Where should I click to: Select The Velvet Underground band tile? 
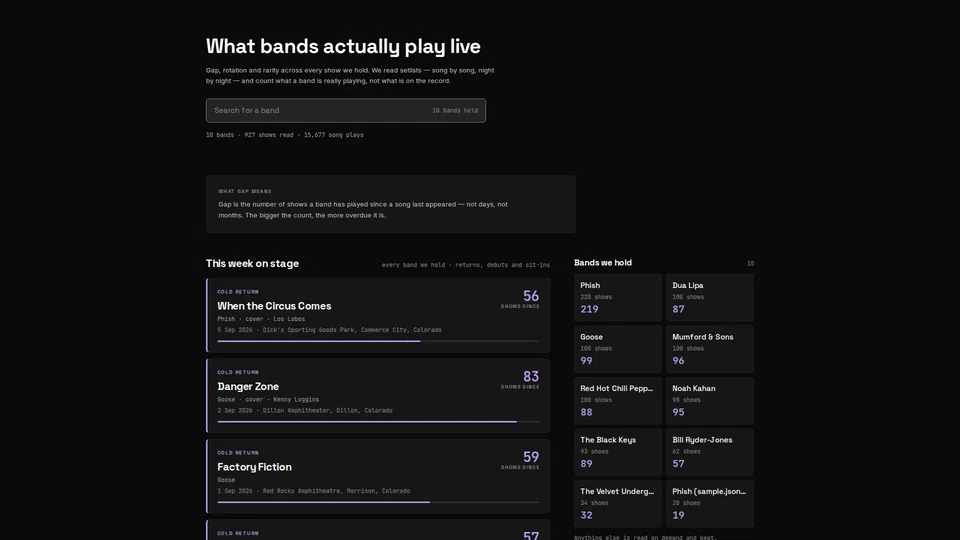pos(618,503)
